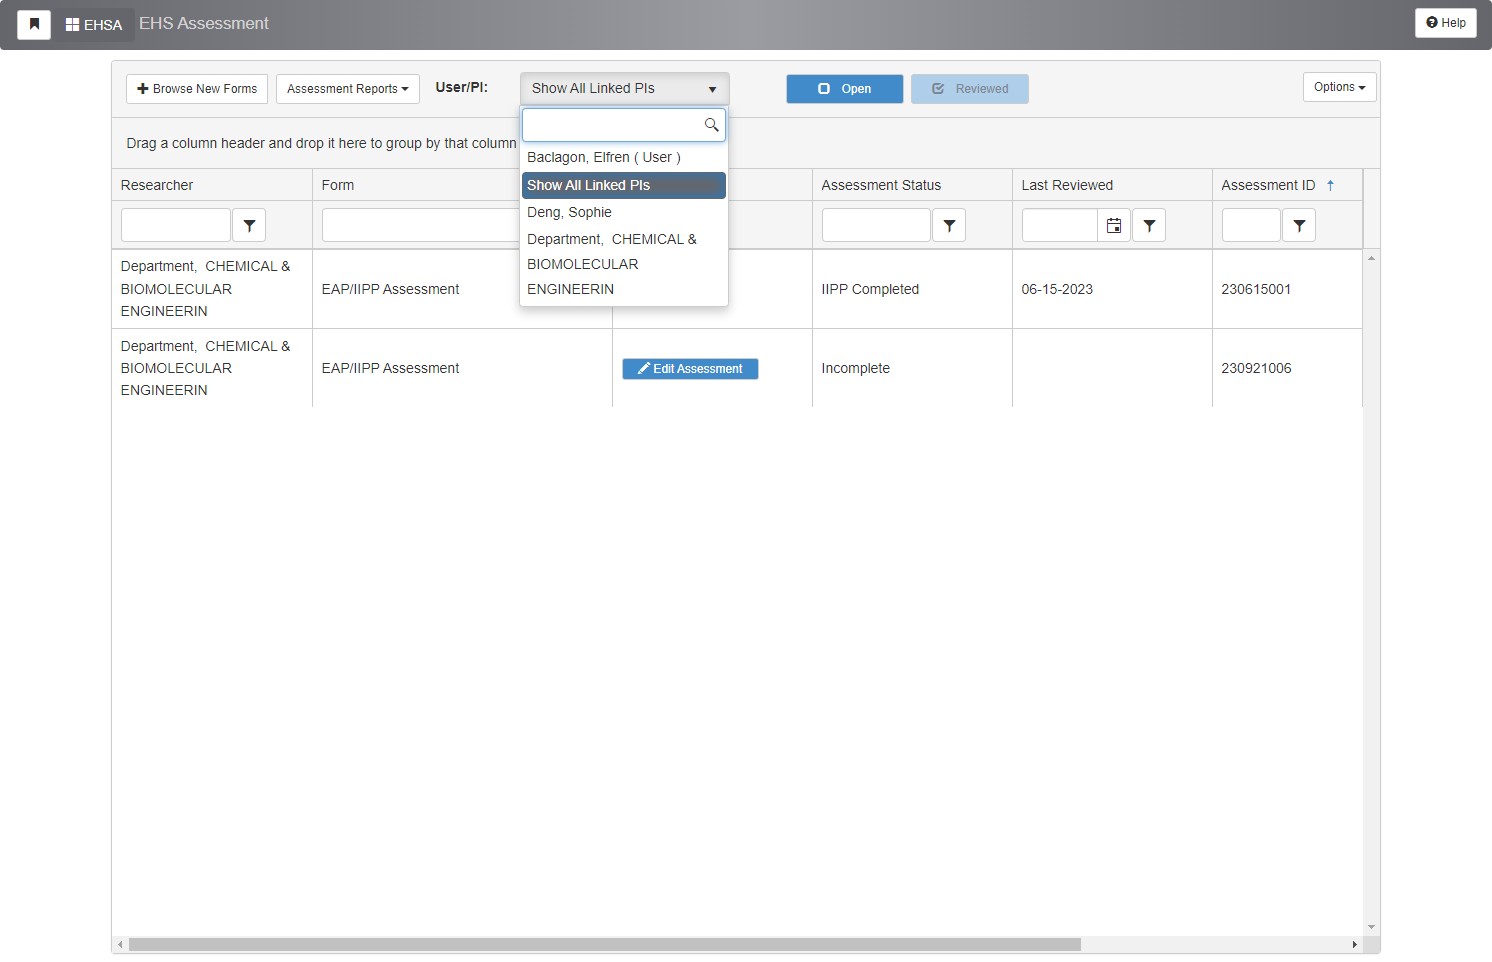
Task: Collapse the User/PI Show All Linked PIs dropdown
Action: tap(625, 89)
